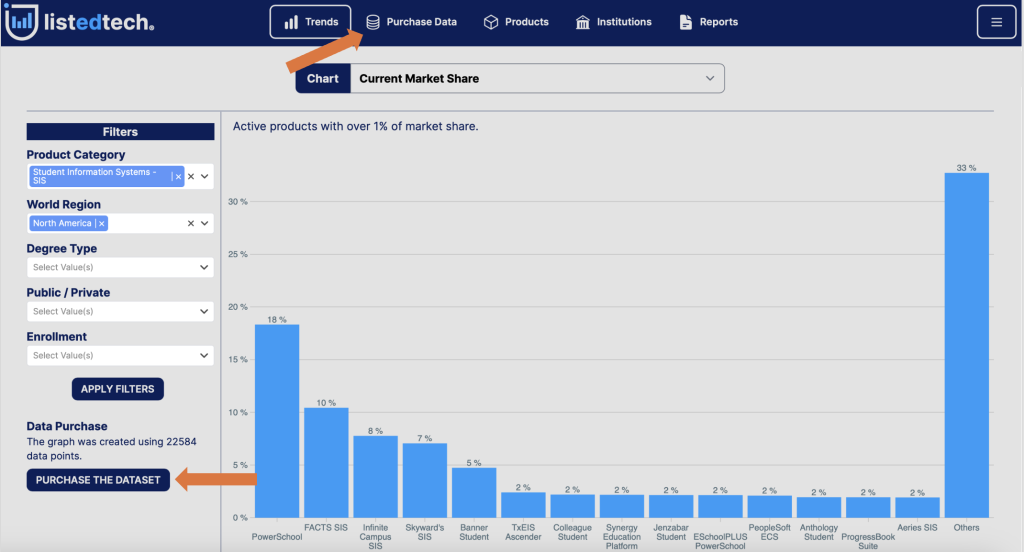Click the ProgressBook Suite bar
The height and width of the screenshot is (552, 1024).
[868, 507]
